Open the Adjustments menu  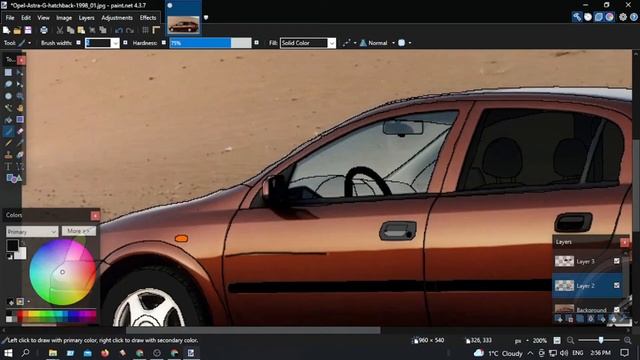(117, 18)
